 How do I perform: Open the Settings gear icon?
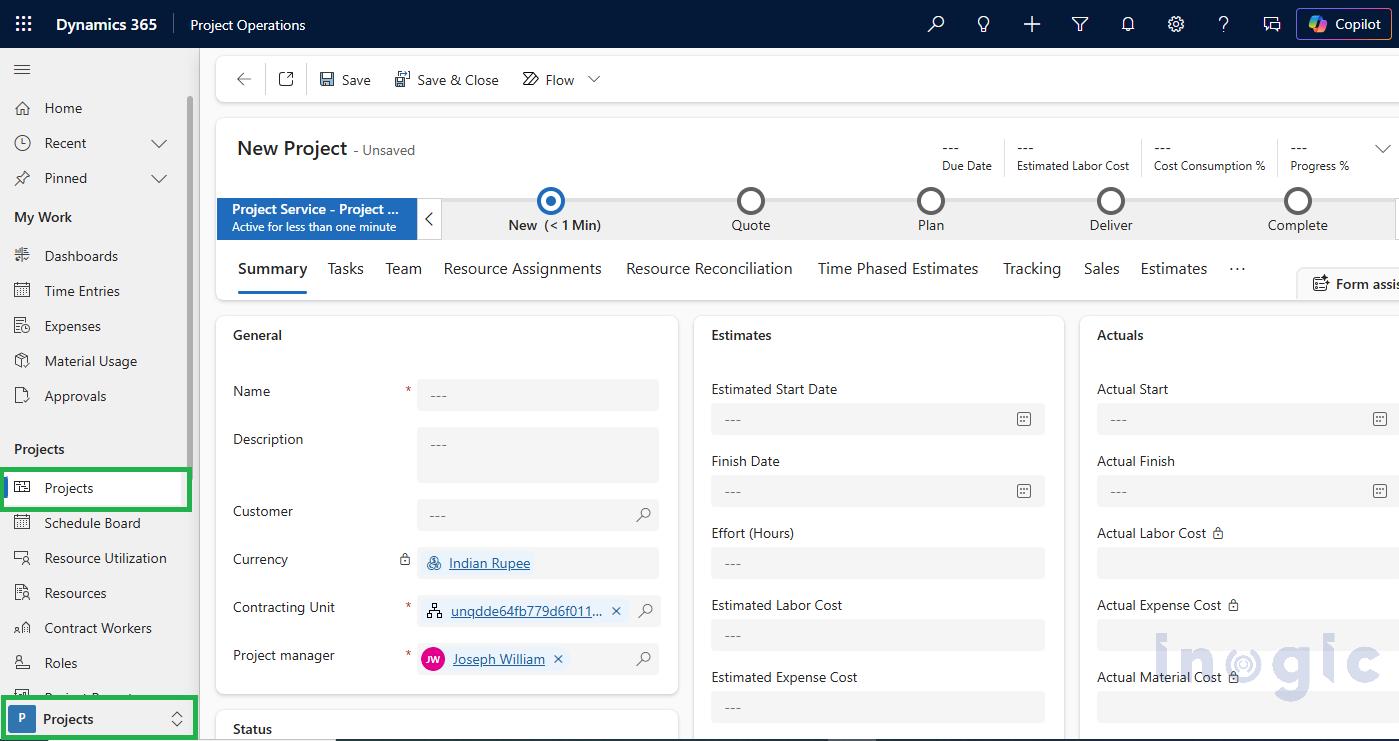[1175, 24]
